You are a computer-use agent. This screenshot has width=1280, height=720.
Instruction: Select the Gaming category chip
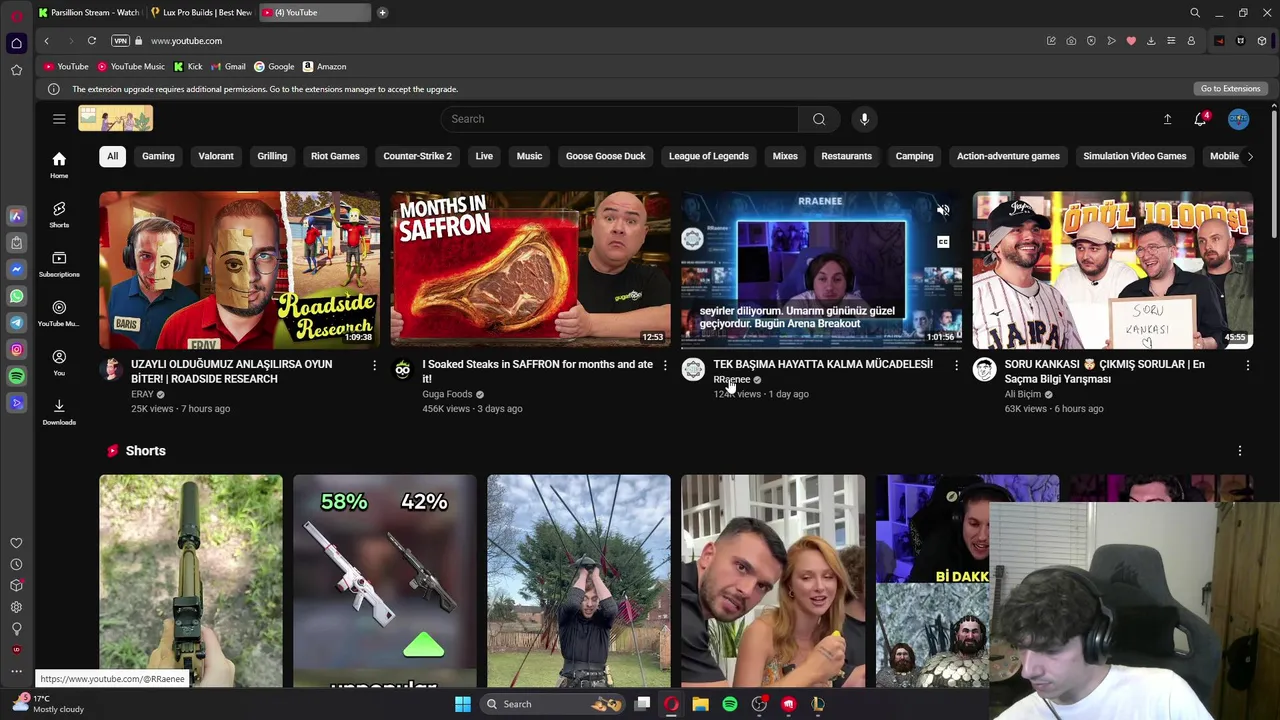[x=158, y=156]
